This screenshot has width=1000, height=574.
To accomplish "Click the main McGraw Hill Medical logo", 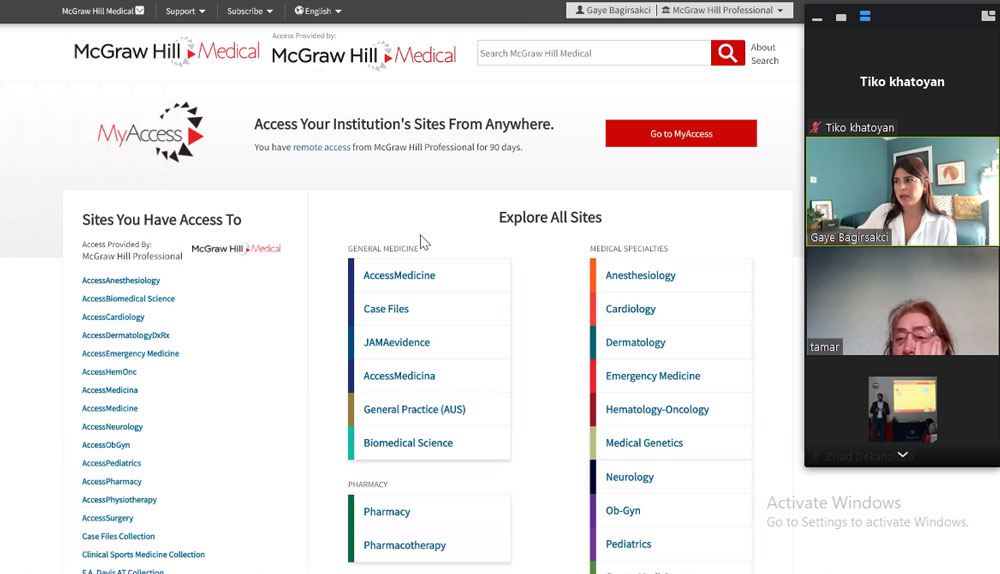I will [x=166, y=52].
